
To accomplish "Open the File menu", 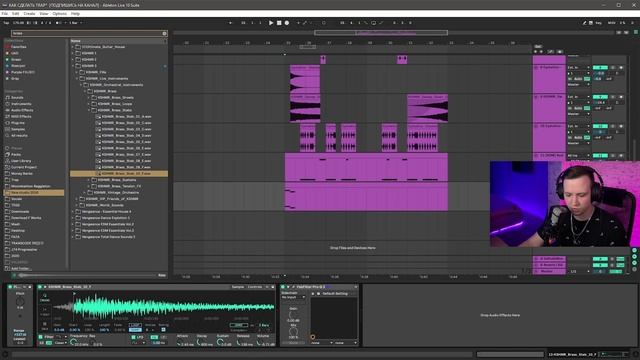I will click(4, 13).
